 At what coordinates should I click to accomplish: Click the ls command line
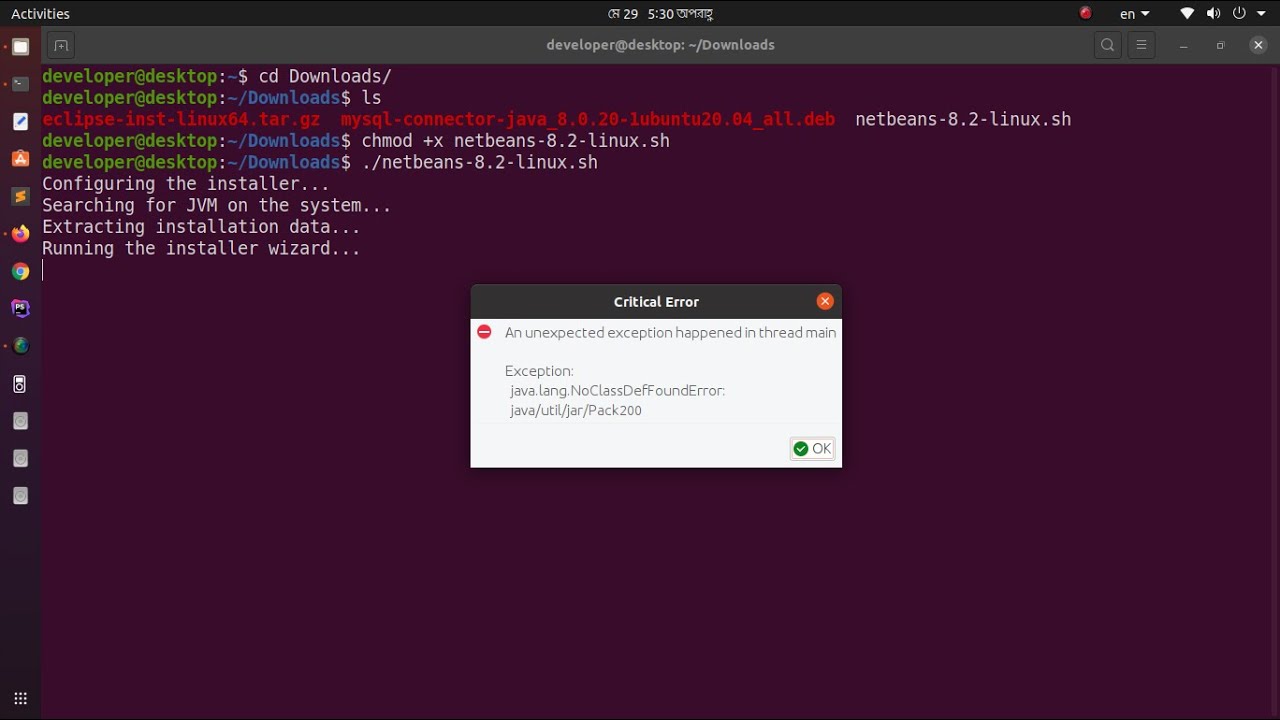pyautogui.click(x=212, y=98)
